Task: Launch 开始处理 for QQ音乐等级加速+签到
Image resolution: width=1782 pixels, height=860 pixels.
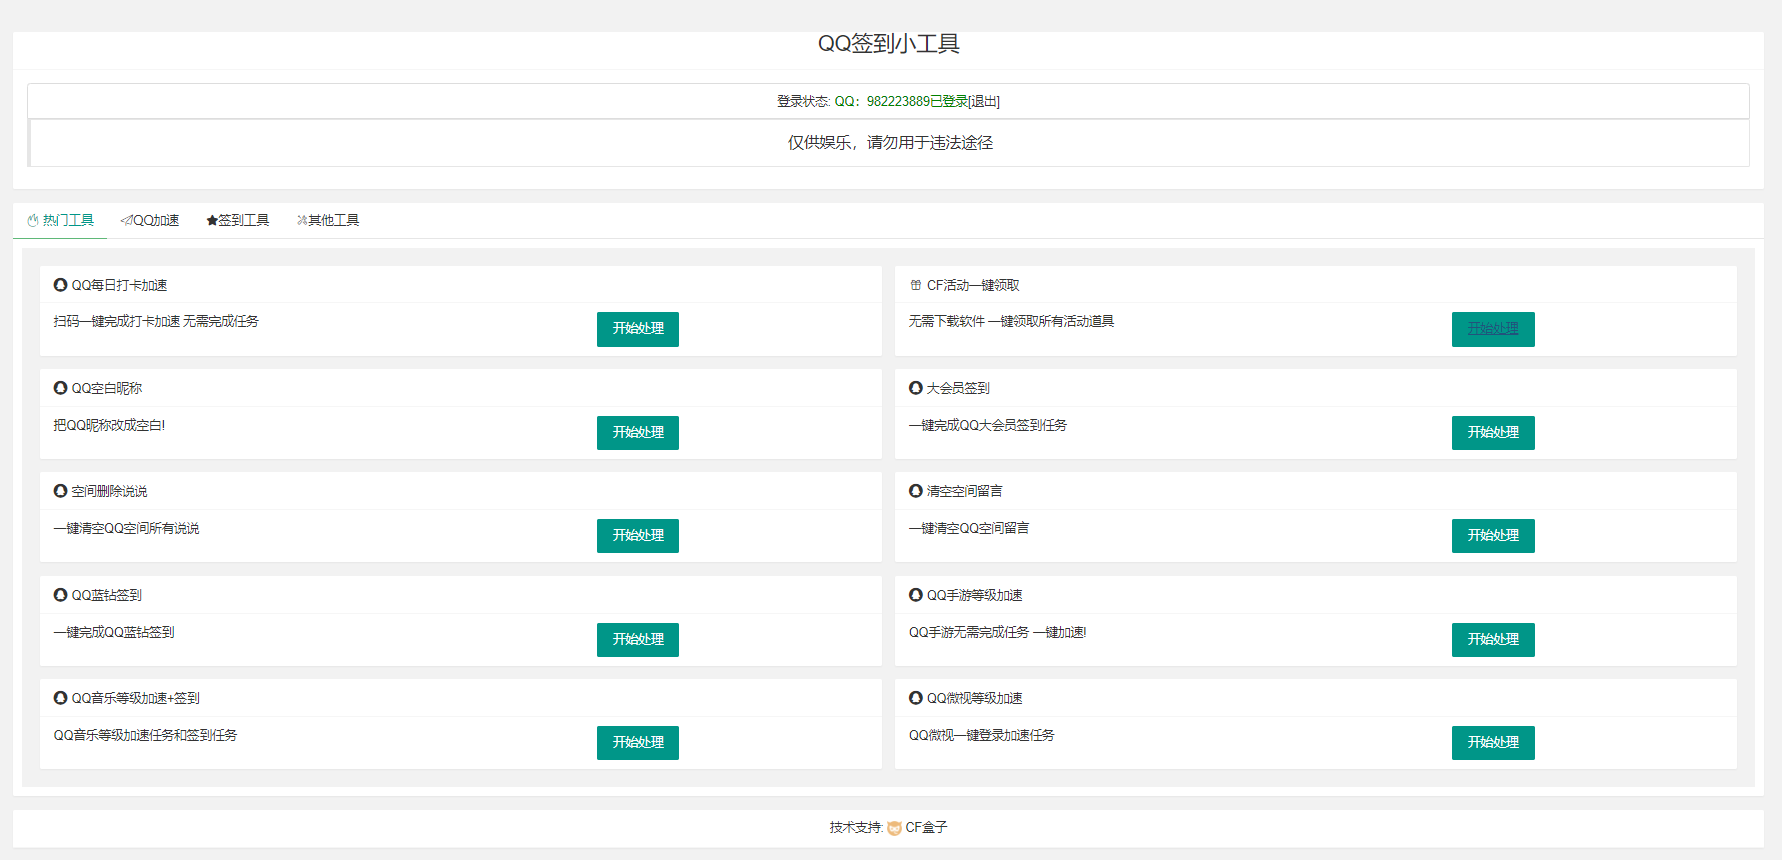Action: [637, 742]
